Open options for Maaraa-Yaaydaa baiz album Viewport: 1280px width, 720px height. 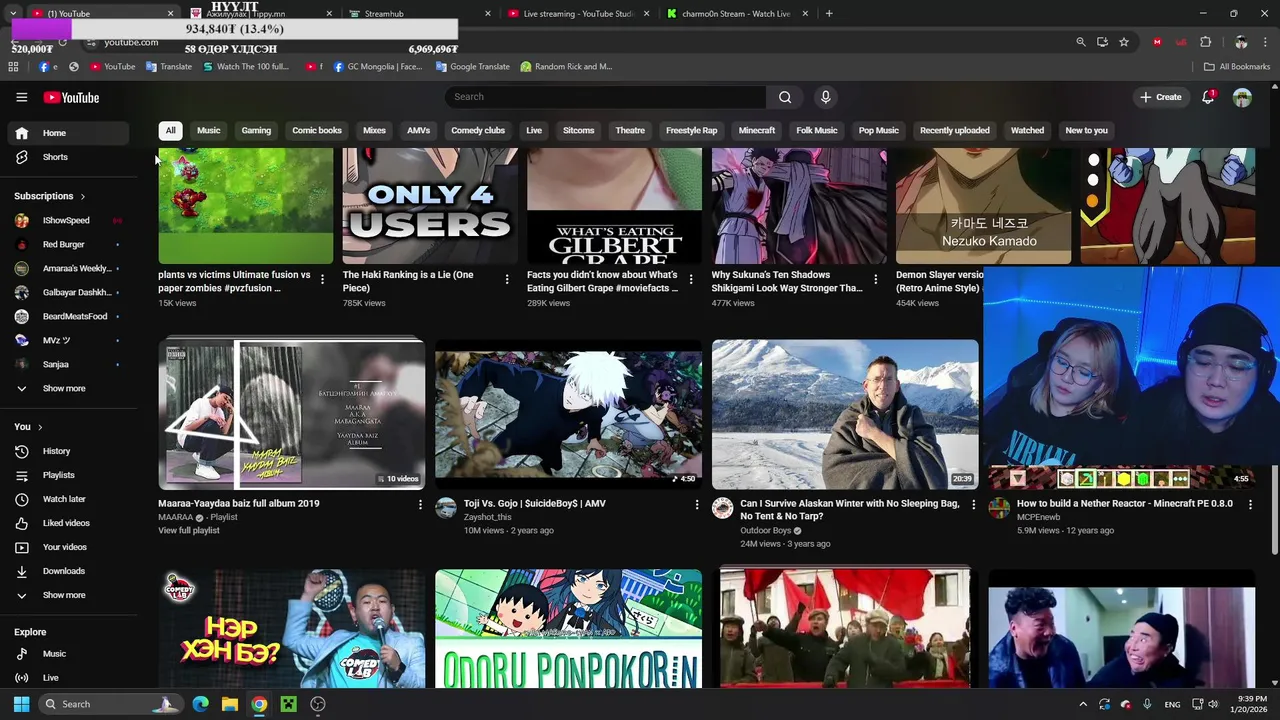tap(420, 505)
